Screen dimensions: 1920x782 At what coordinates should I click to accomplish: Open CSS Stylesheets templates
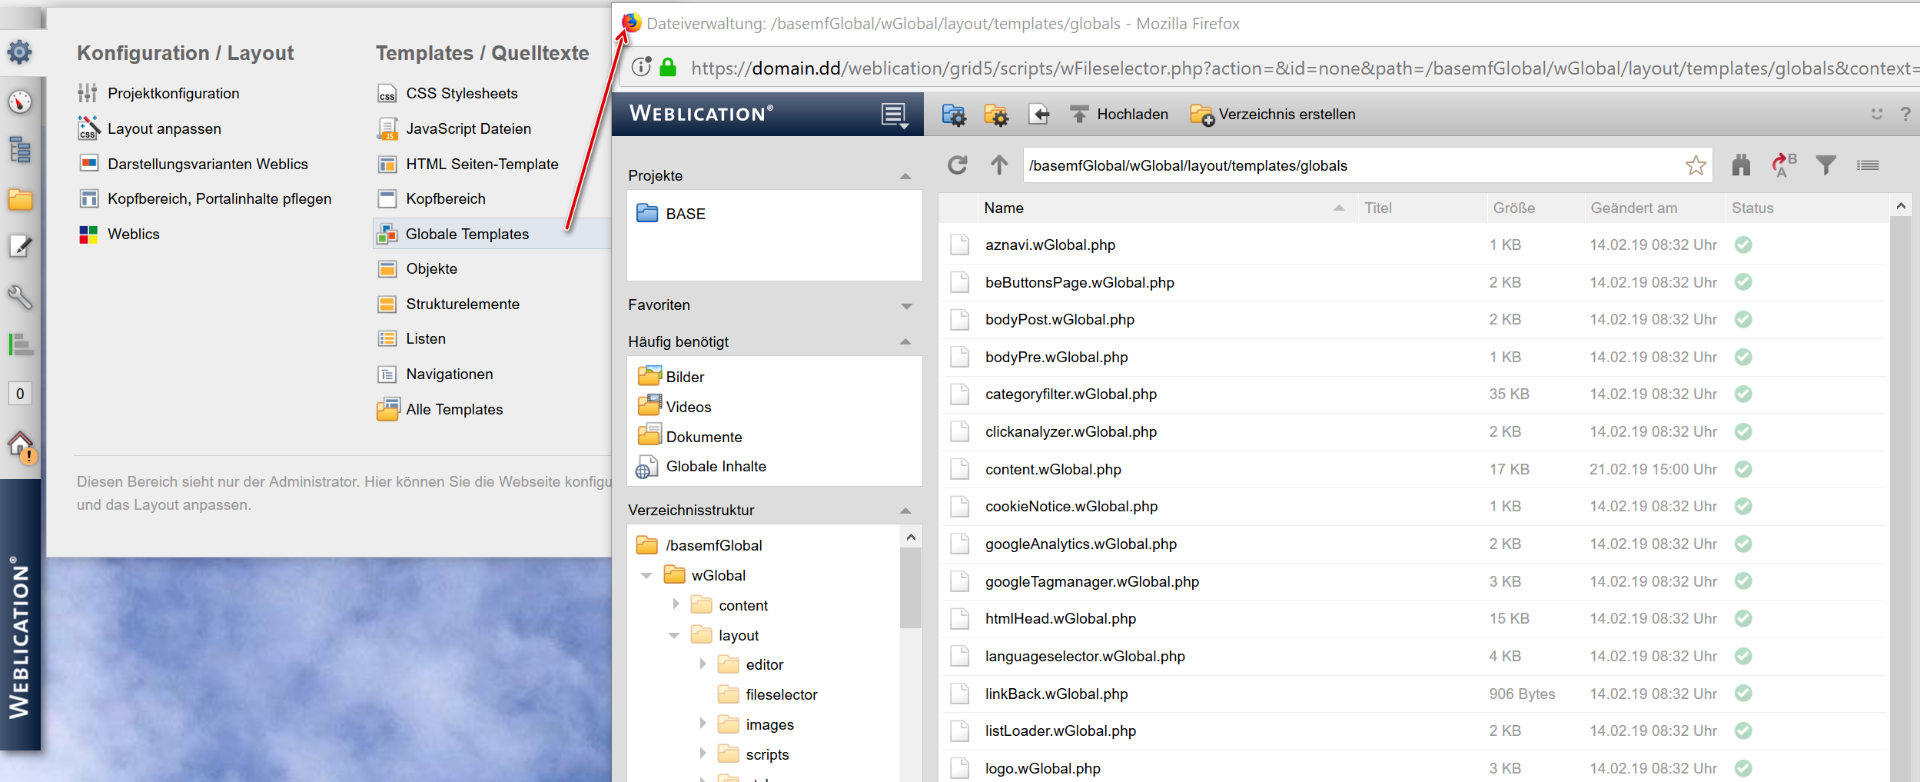point(447,93)
